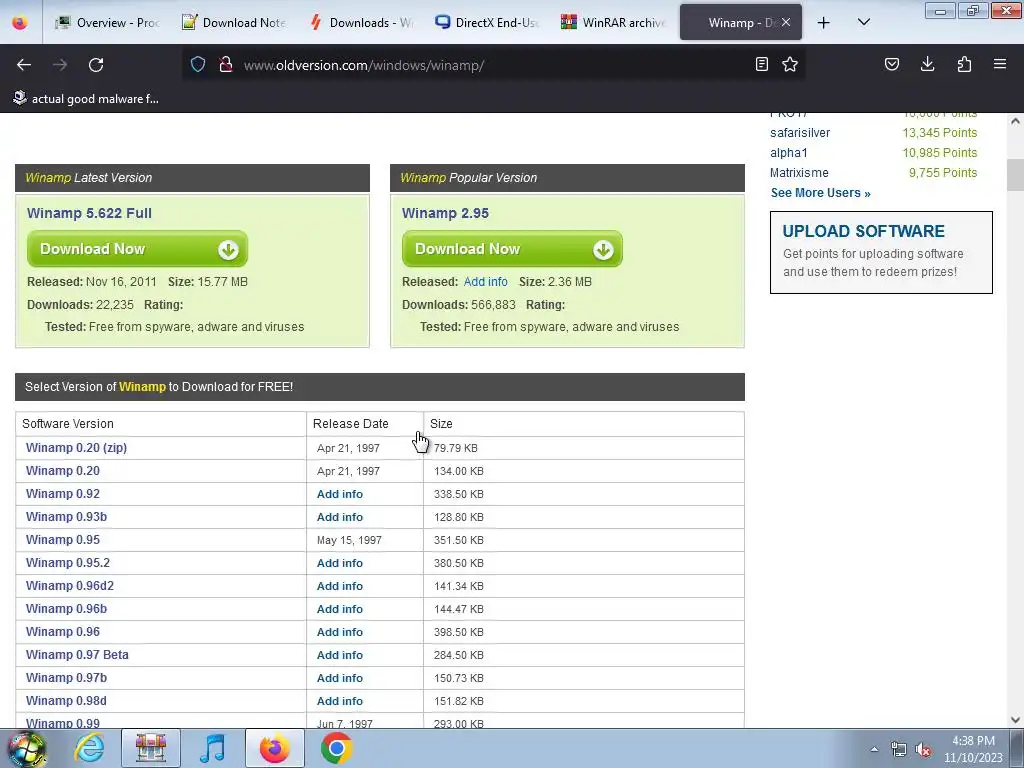Open the Winamp 0.96d2 version link
Image resolution: width=1024 pixels, height=768 pixels.
70,586
